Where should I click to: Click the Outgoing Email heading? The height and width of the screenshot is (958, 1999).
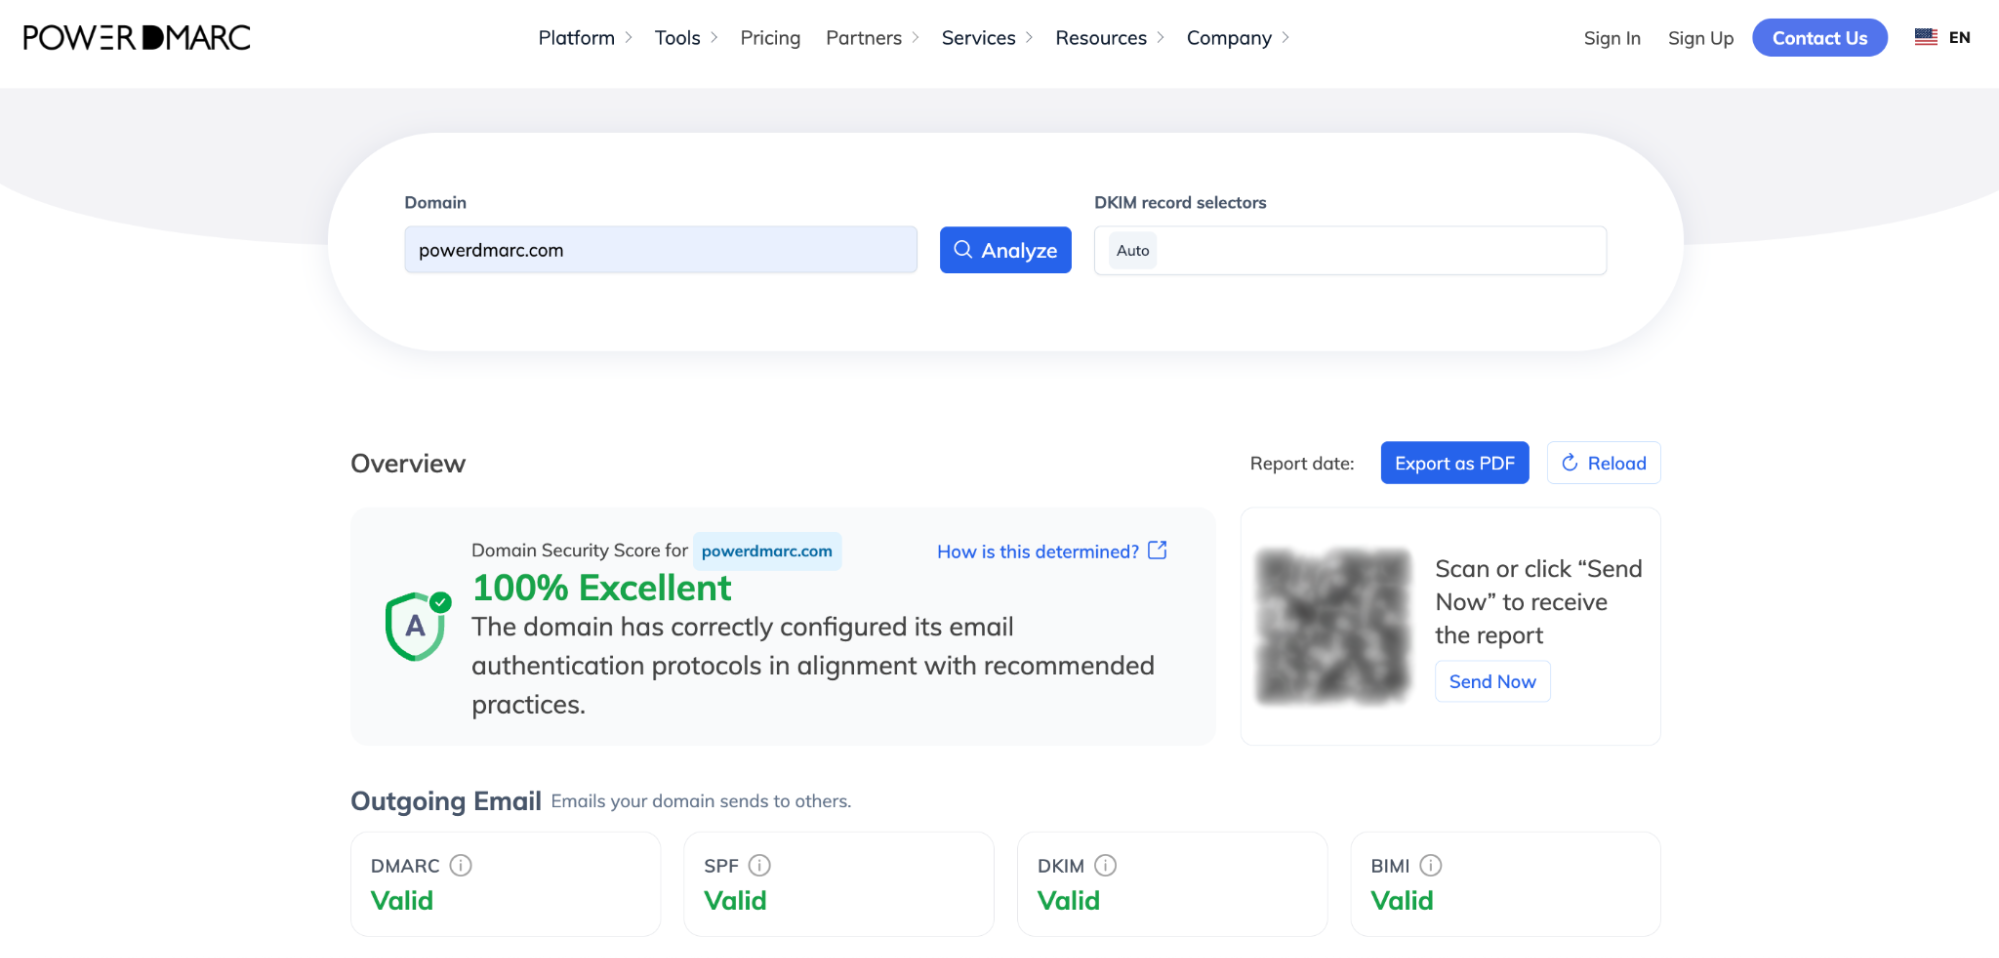pos(446,801)
